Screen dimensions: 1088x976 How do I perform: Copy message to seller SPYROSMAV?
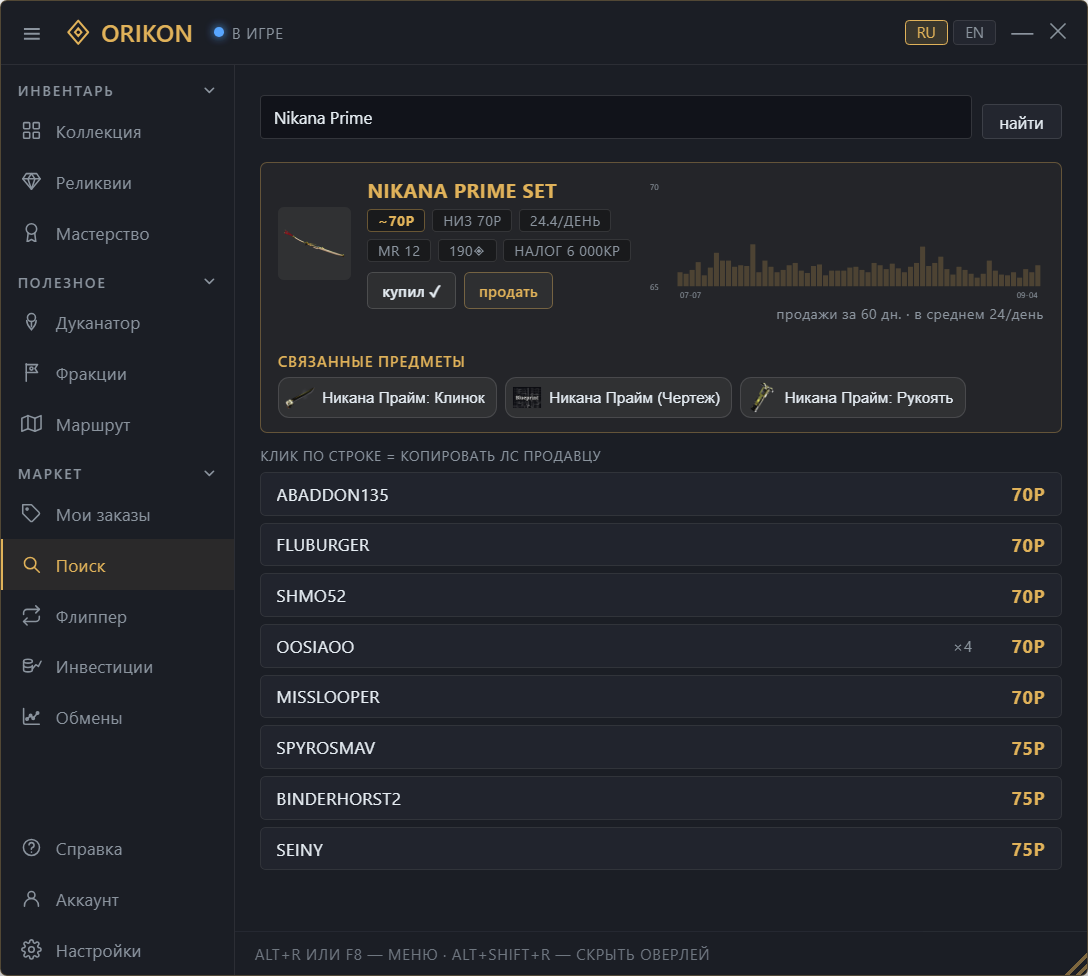(x=661, y=747)
